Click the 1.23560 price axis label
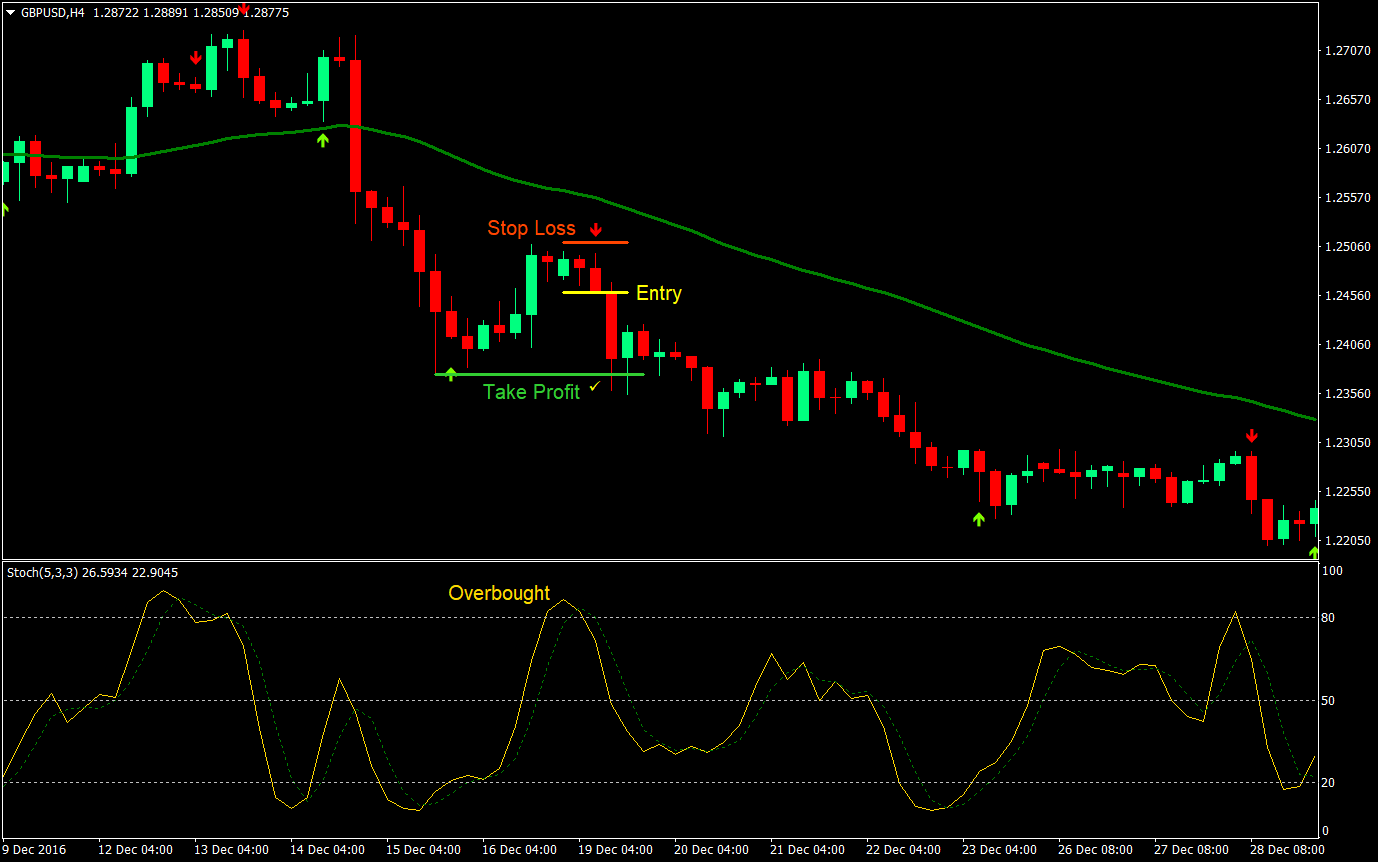This screenshot has height=862, width=1378. coord(1346,393)
